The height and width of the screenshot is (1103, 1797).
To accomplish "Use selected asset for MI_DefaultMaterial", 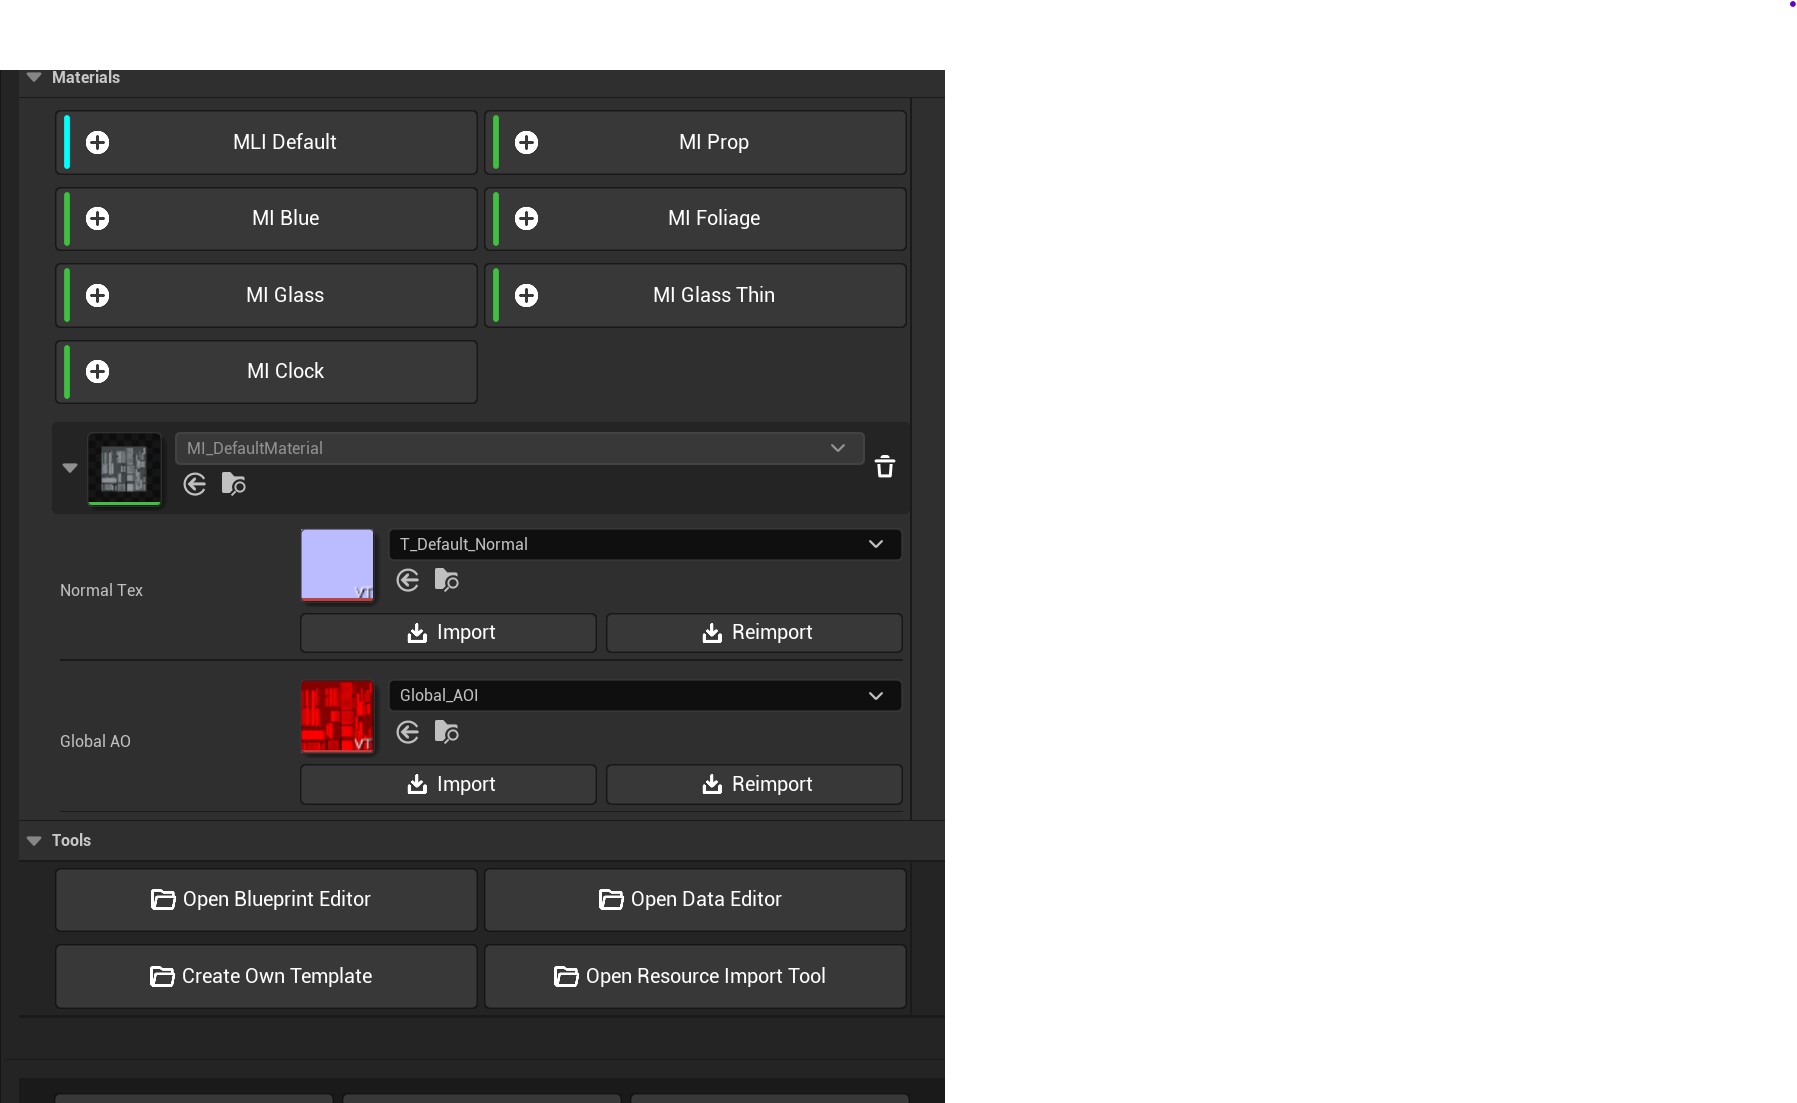I will pos(195,484).
